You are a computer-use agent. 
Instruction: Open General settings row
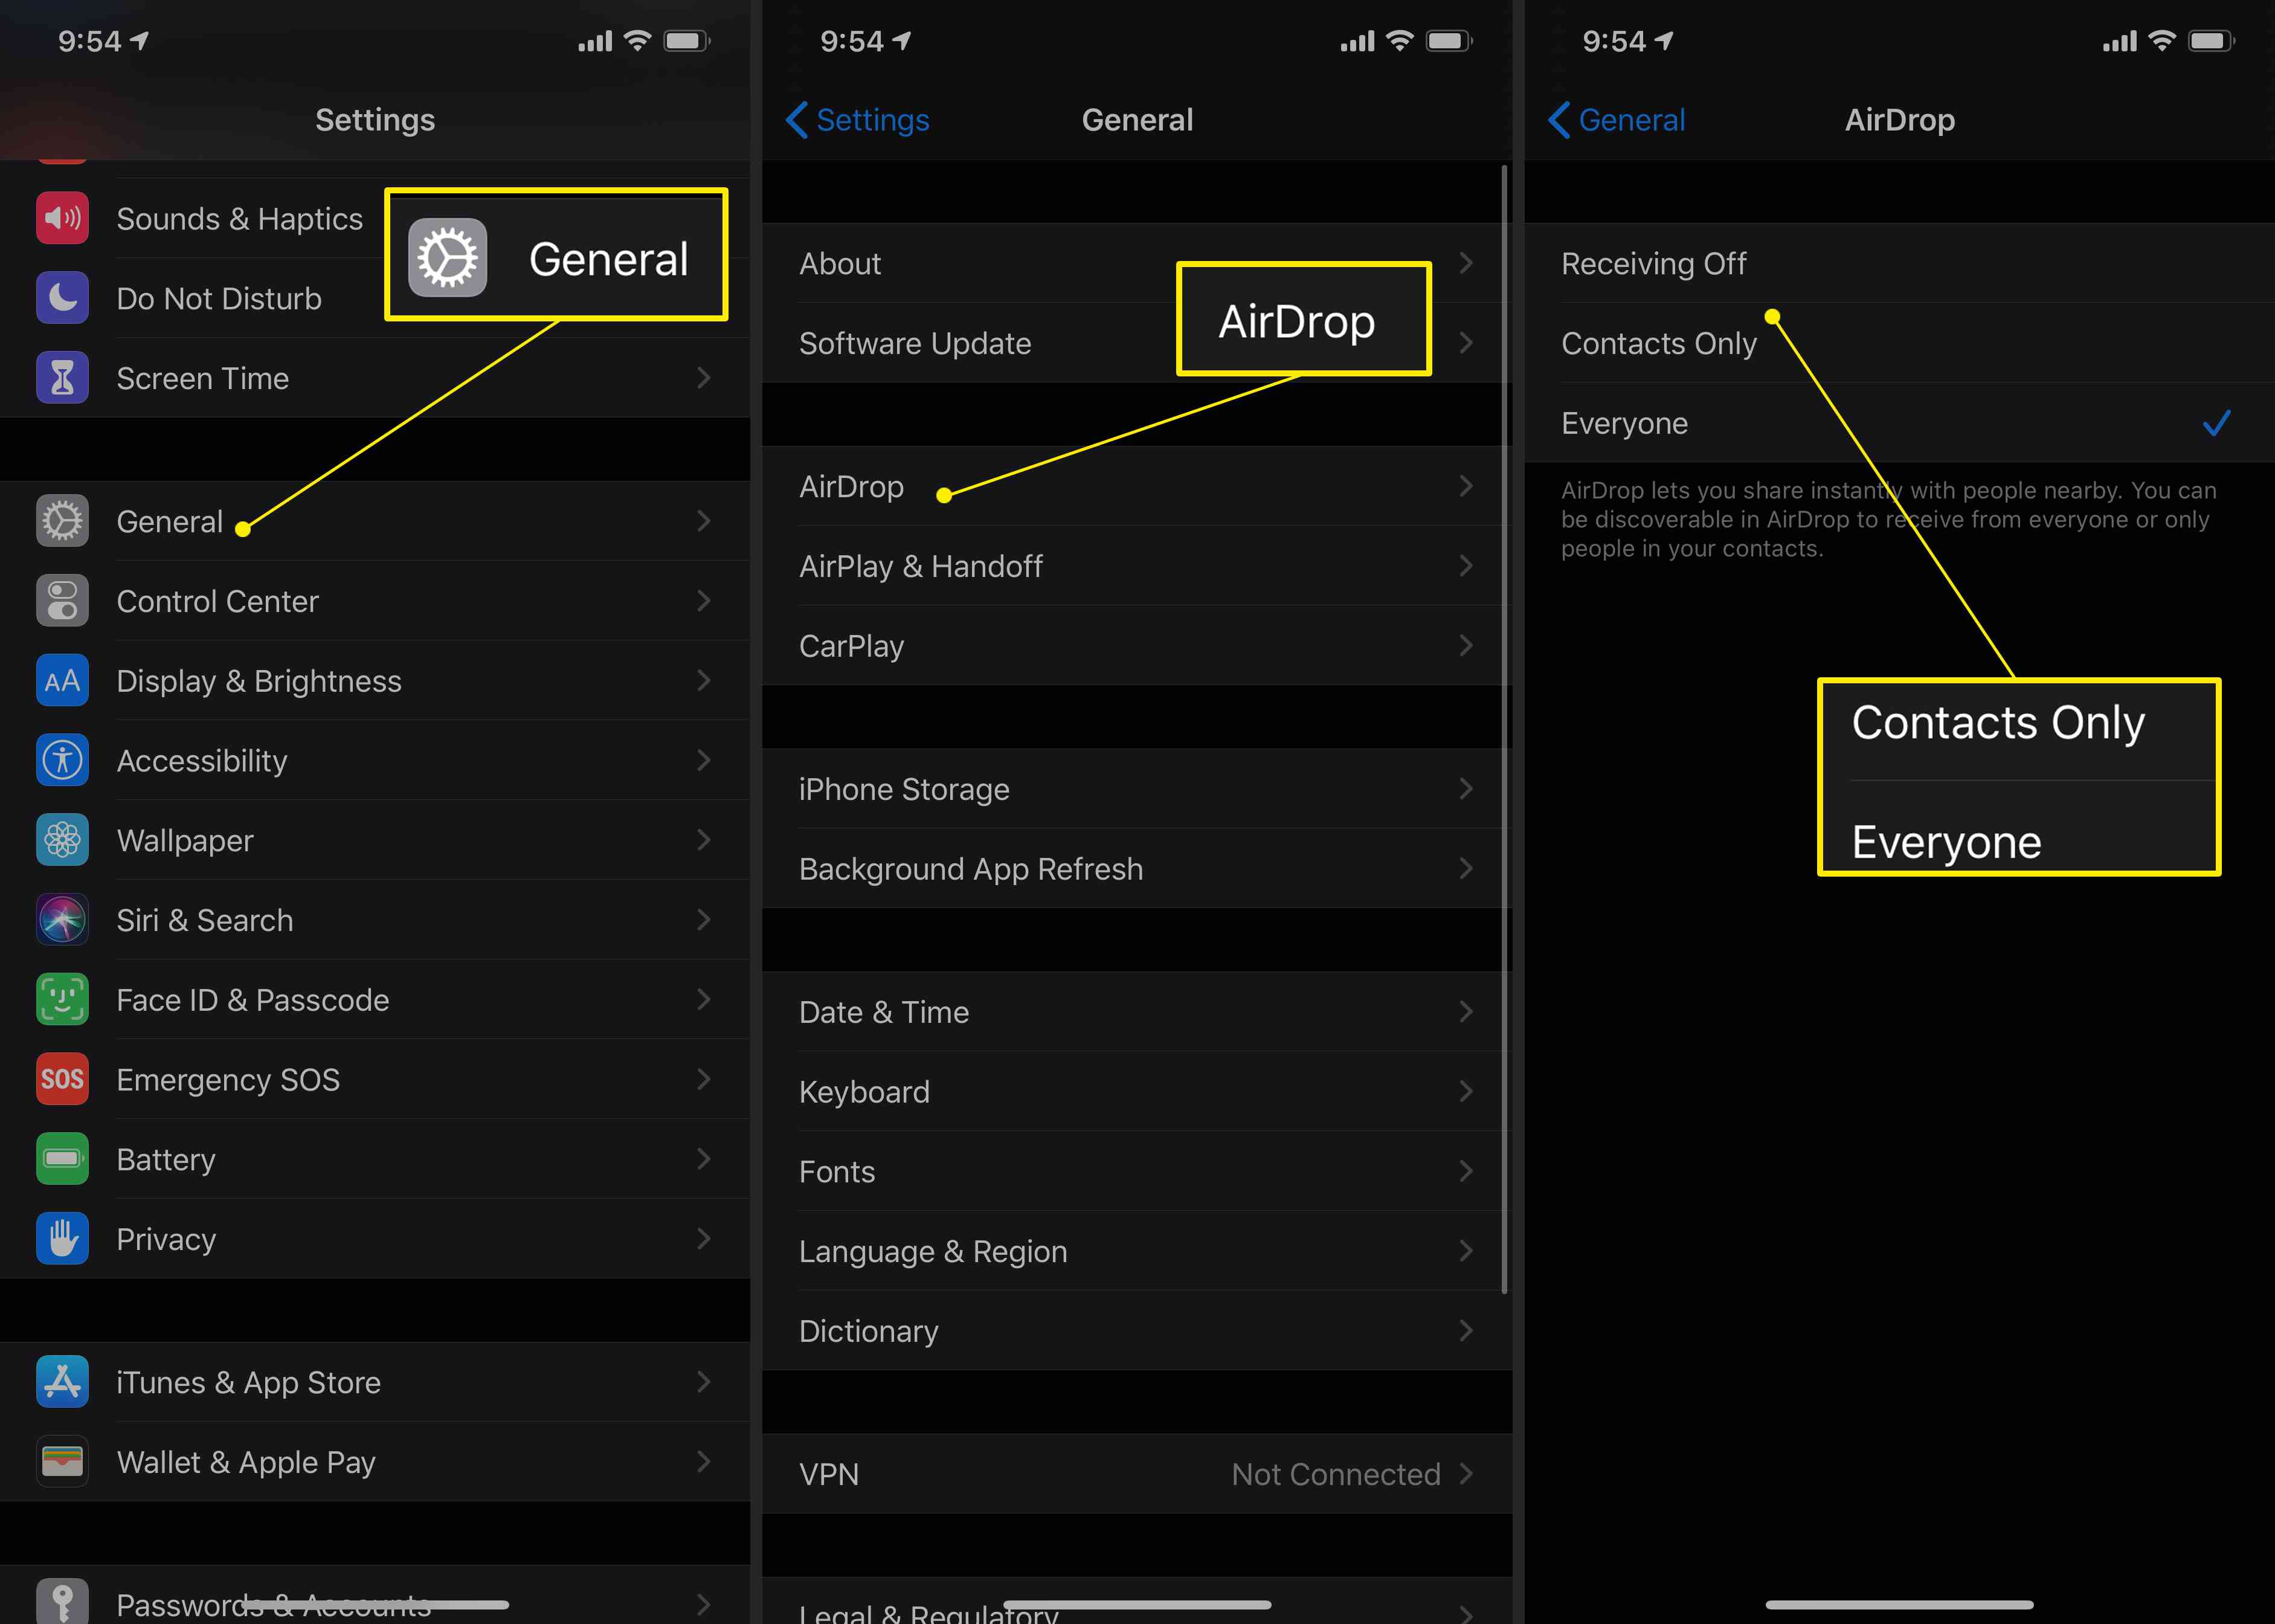click(375, 521)
